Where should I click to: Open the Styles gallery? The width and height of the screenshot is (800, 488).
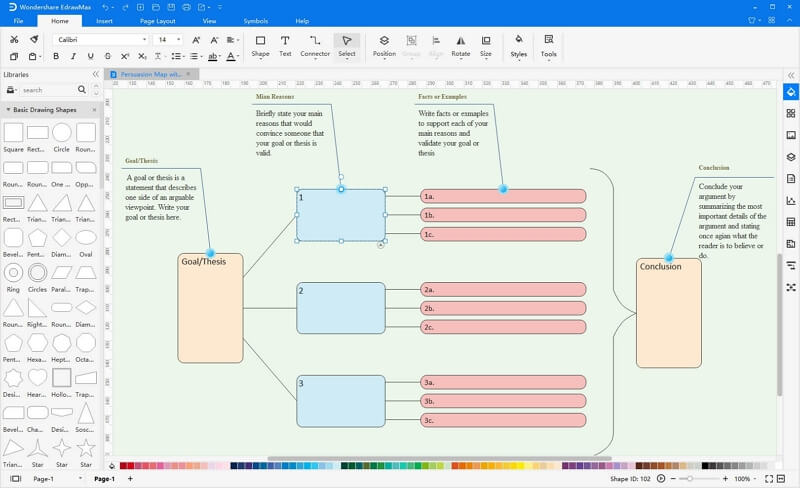point(518,46)
